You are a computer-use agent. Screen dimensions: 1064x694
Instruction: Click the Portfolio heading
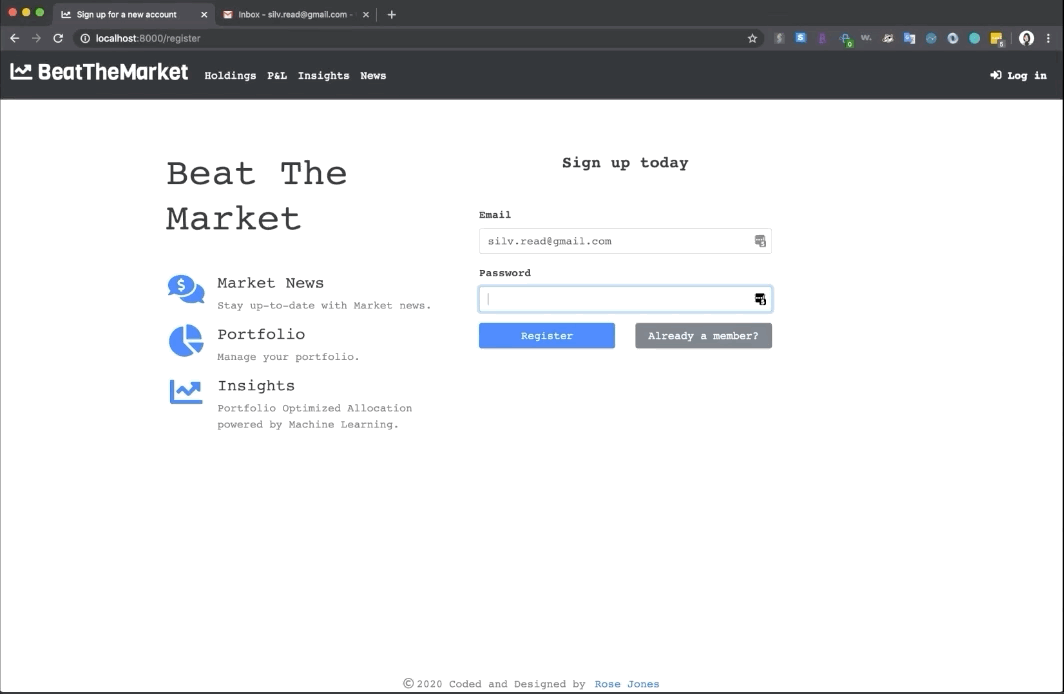click(x=261, y=334)
